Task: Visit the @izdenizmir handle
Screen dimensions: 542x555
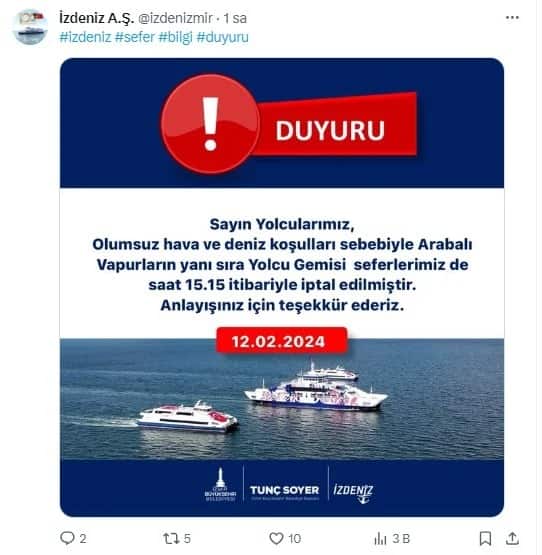Action: (175, 18)
